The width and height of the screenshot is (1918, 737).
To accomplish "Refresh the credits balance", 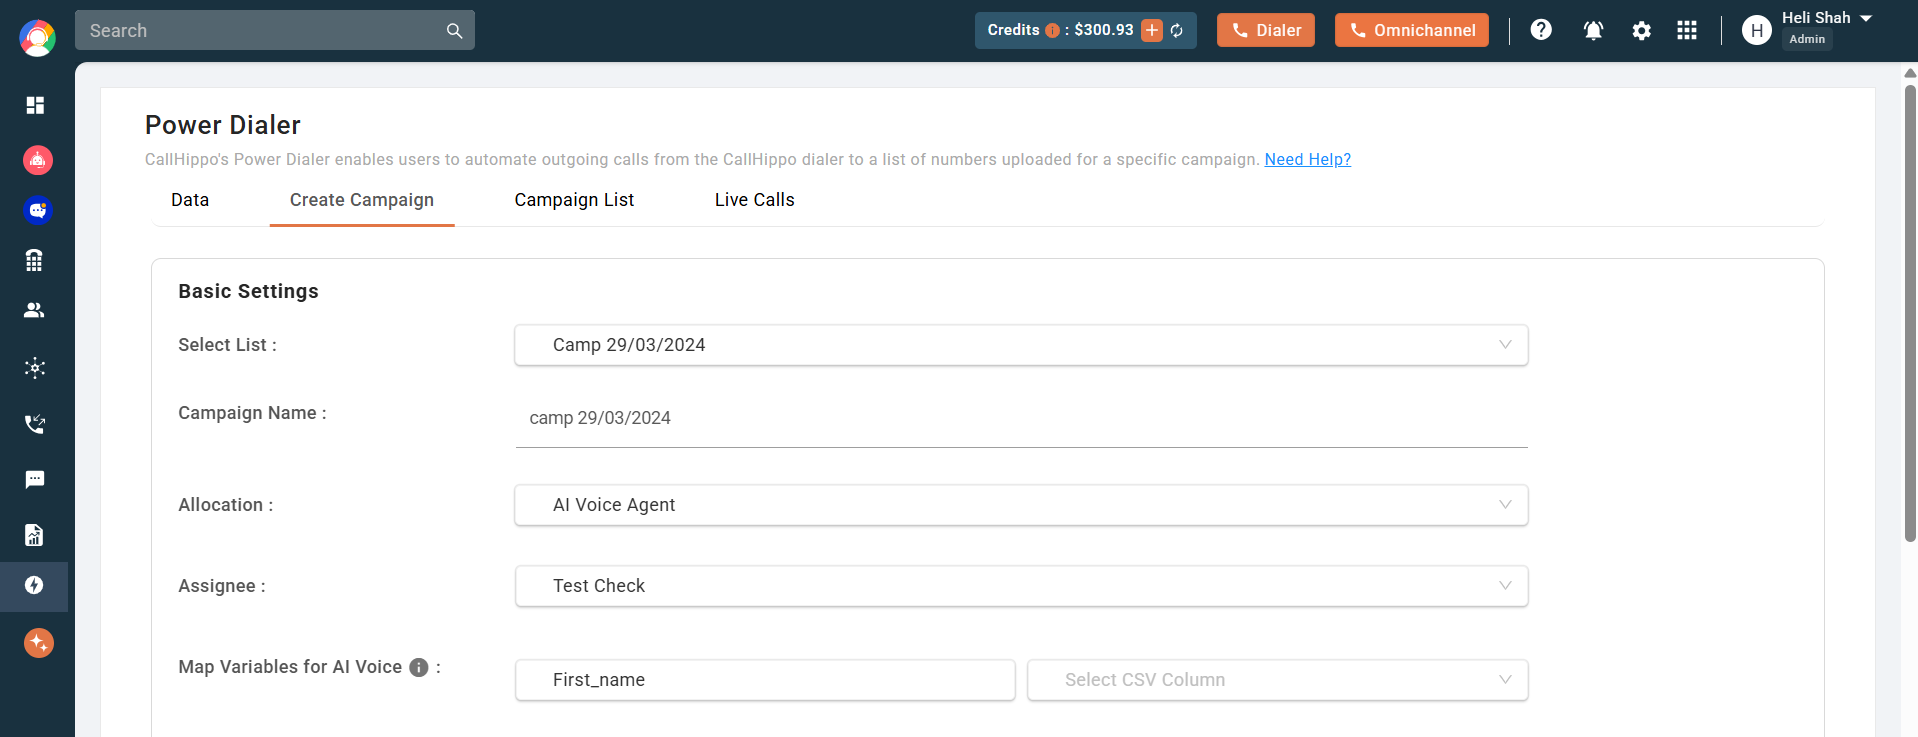I will pyautogui.click(x=1177, y=31).
